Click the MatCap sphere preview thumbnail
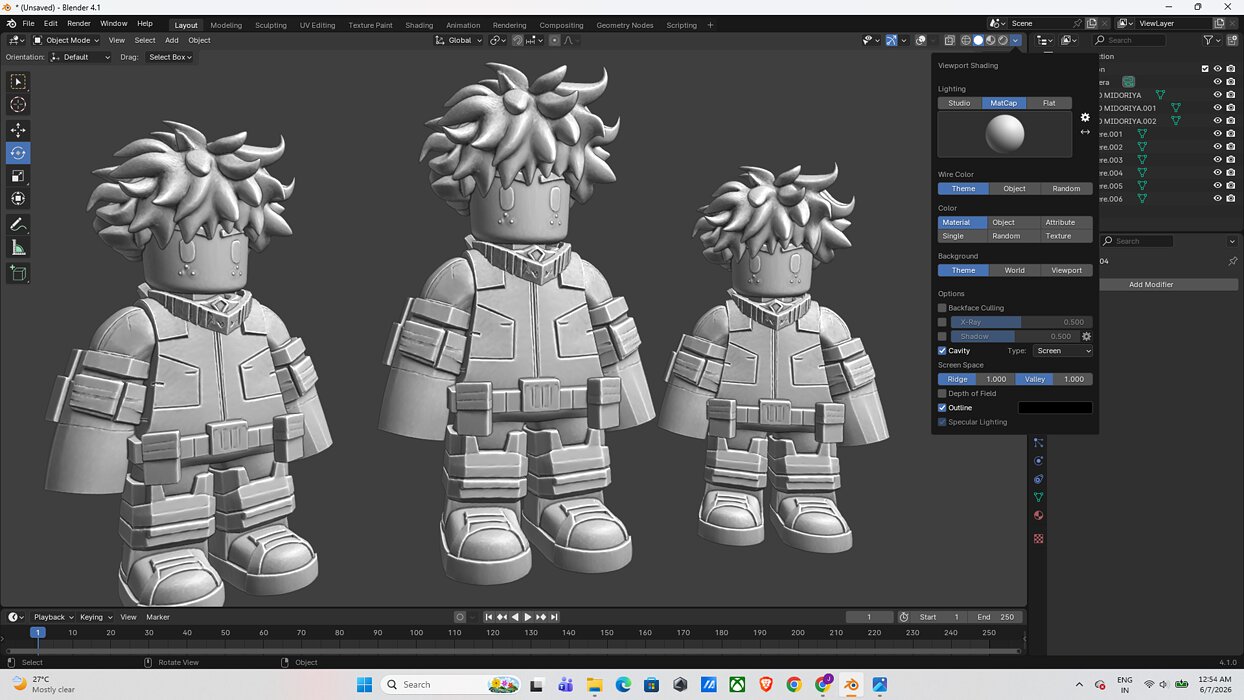1244x700 pixels. click(x=1005, y=134)
